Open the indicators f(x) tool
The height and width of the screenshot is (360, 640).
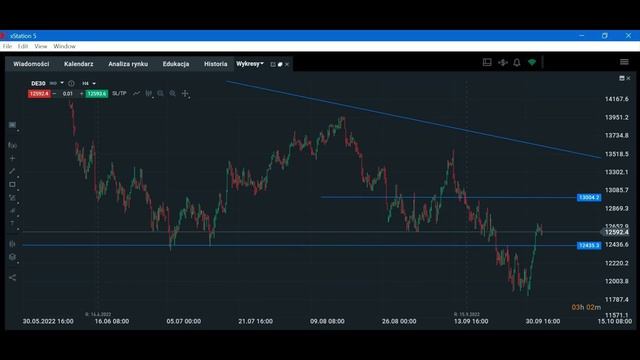[x=12, y=145]
